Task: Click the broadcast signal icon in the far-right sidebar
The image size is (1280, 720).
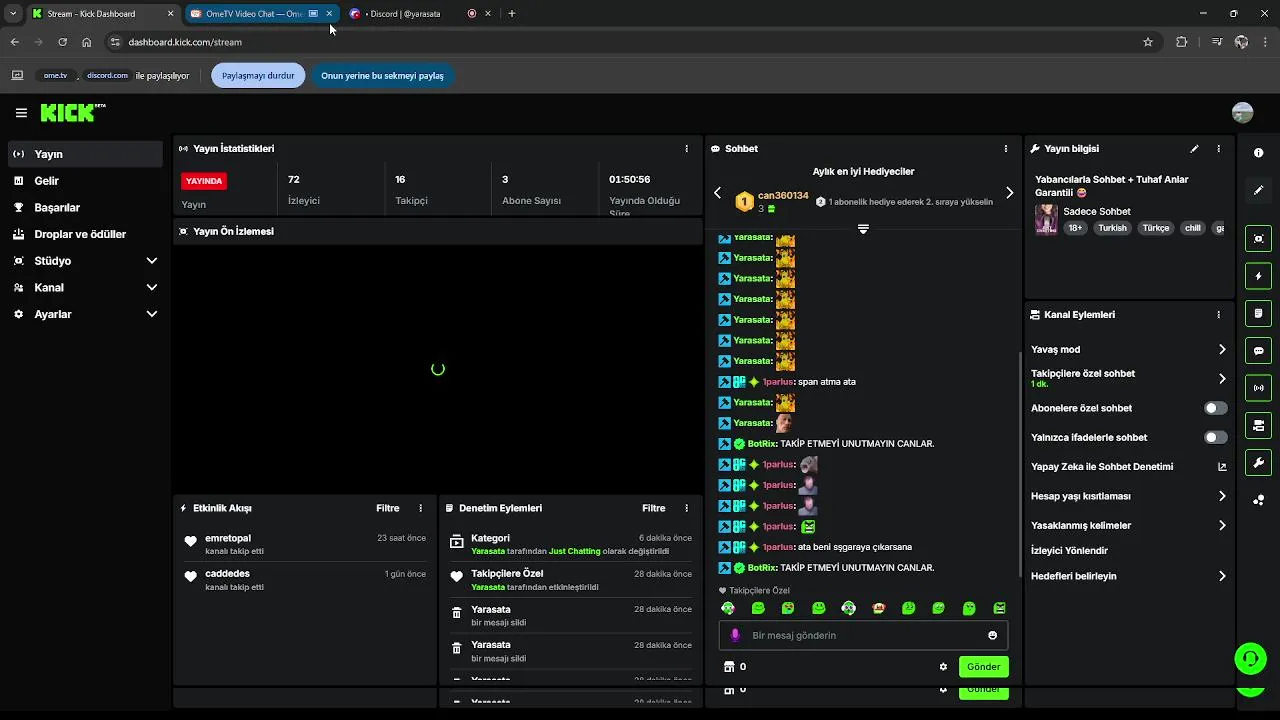Action: [1258, 388]
